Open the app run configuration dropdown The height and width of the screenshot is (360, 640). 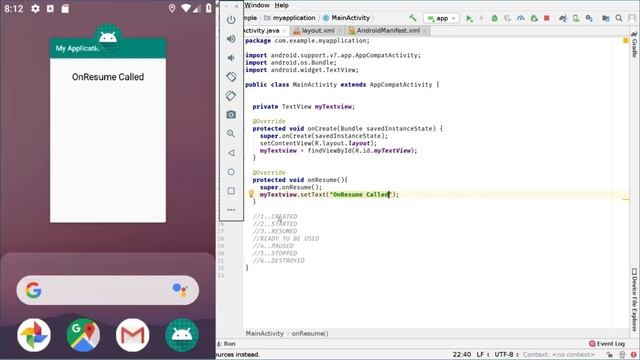pyautogui.click(x=441, y=18)
